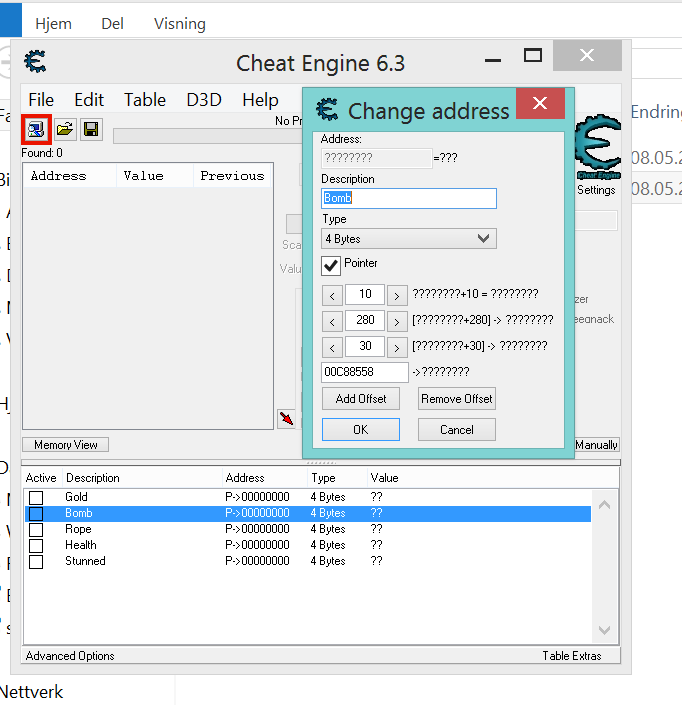Click the cheat table scroll up arrow
The height and width of the screenshot is (705, 682).
click(605, 505)
